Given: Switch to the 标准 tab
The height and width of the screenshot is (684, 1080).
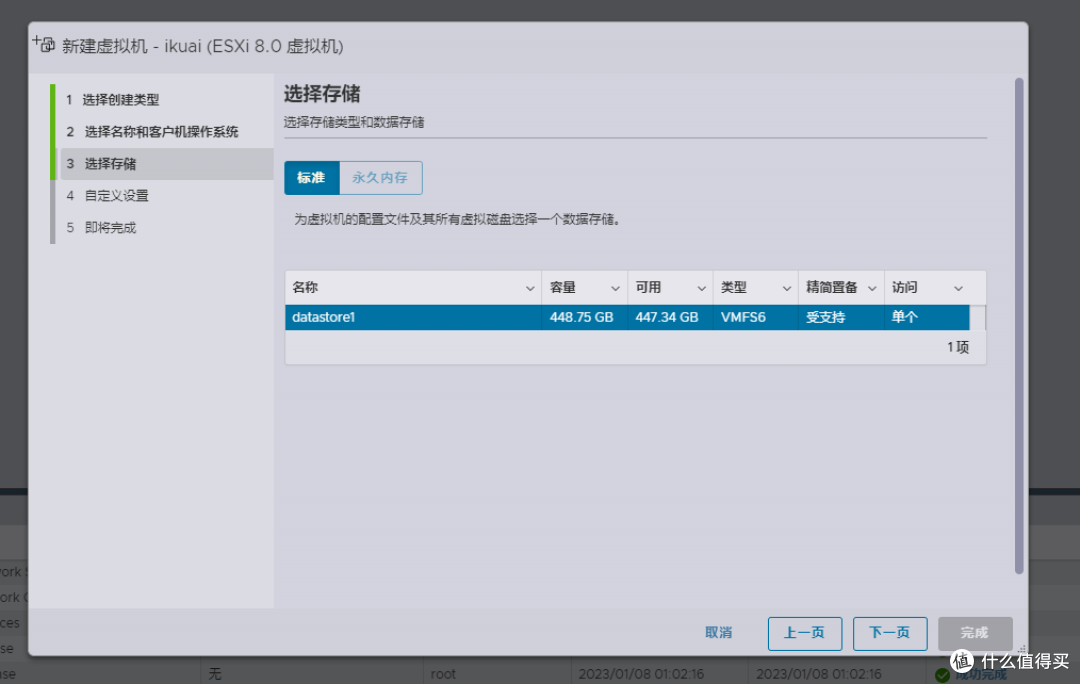Looking at the screenshot, I should point(311,177).
